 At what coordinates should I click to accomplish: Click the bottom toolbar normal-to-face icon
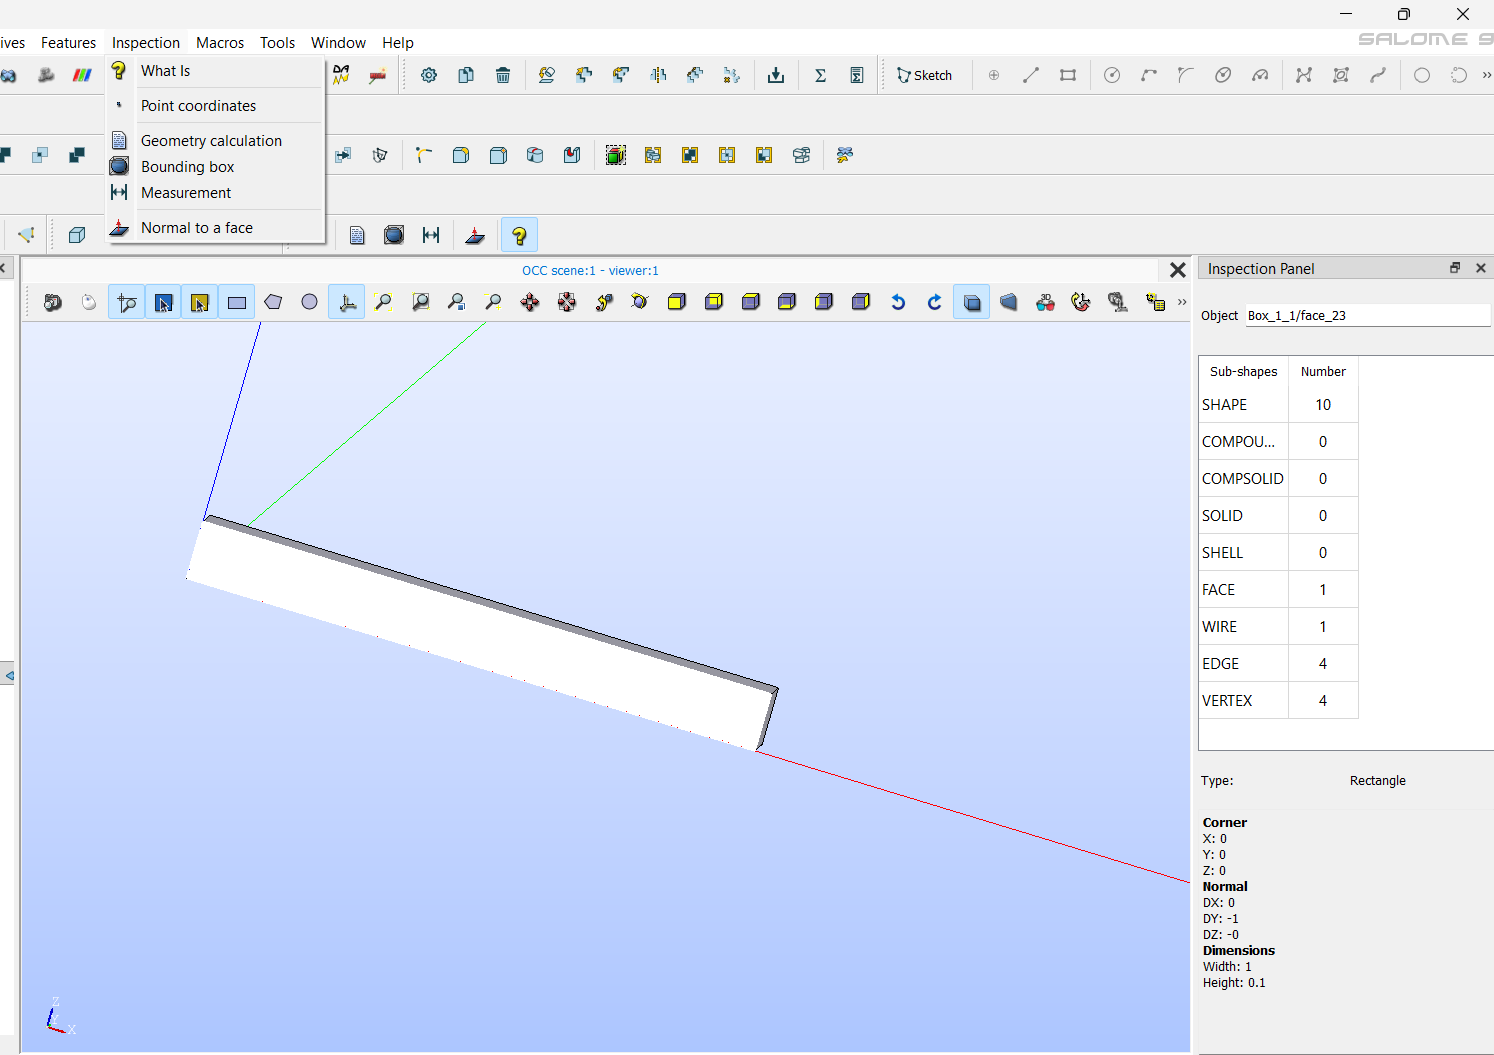[475, 235]
